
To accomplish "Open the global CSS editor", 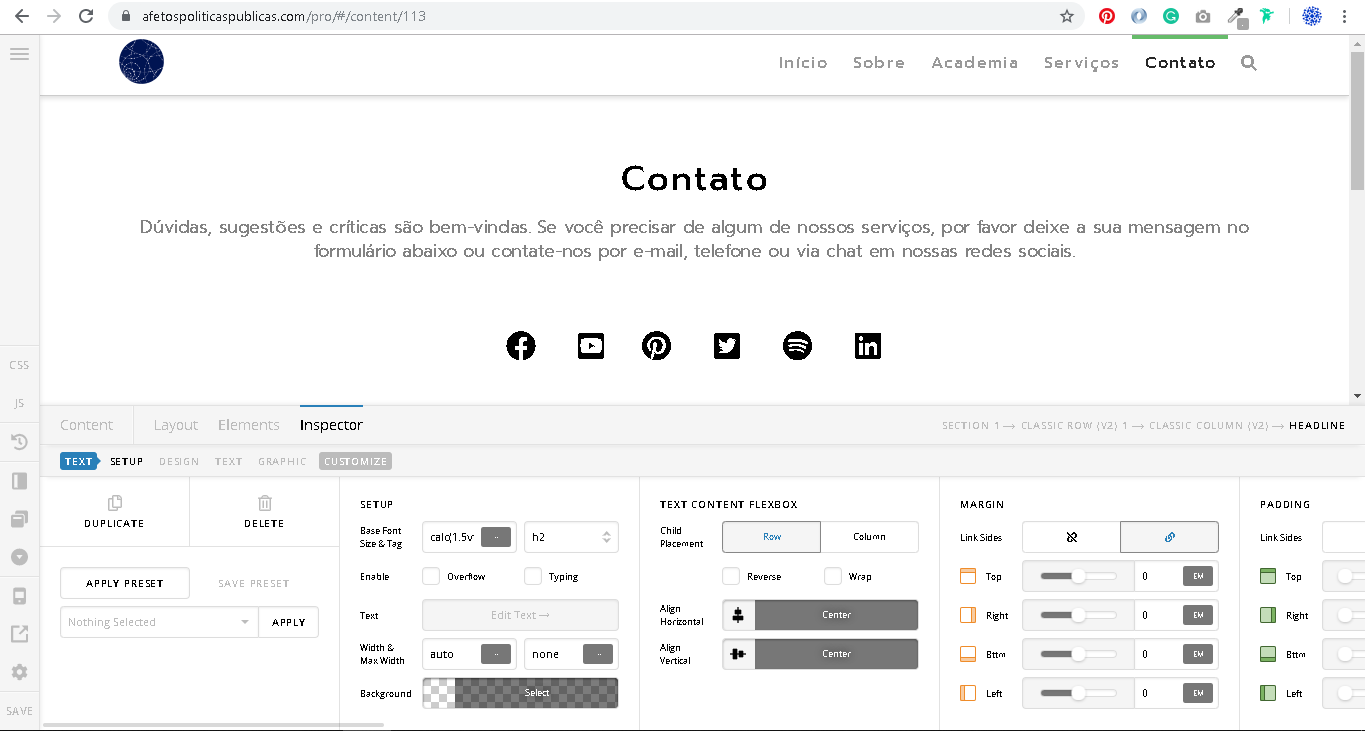I will pos(19,365).
